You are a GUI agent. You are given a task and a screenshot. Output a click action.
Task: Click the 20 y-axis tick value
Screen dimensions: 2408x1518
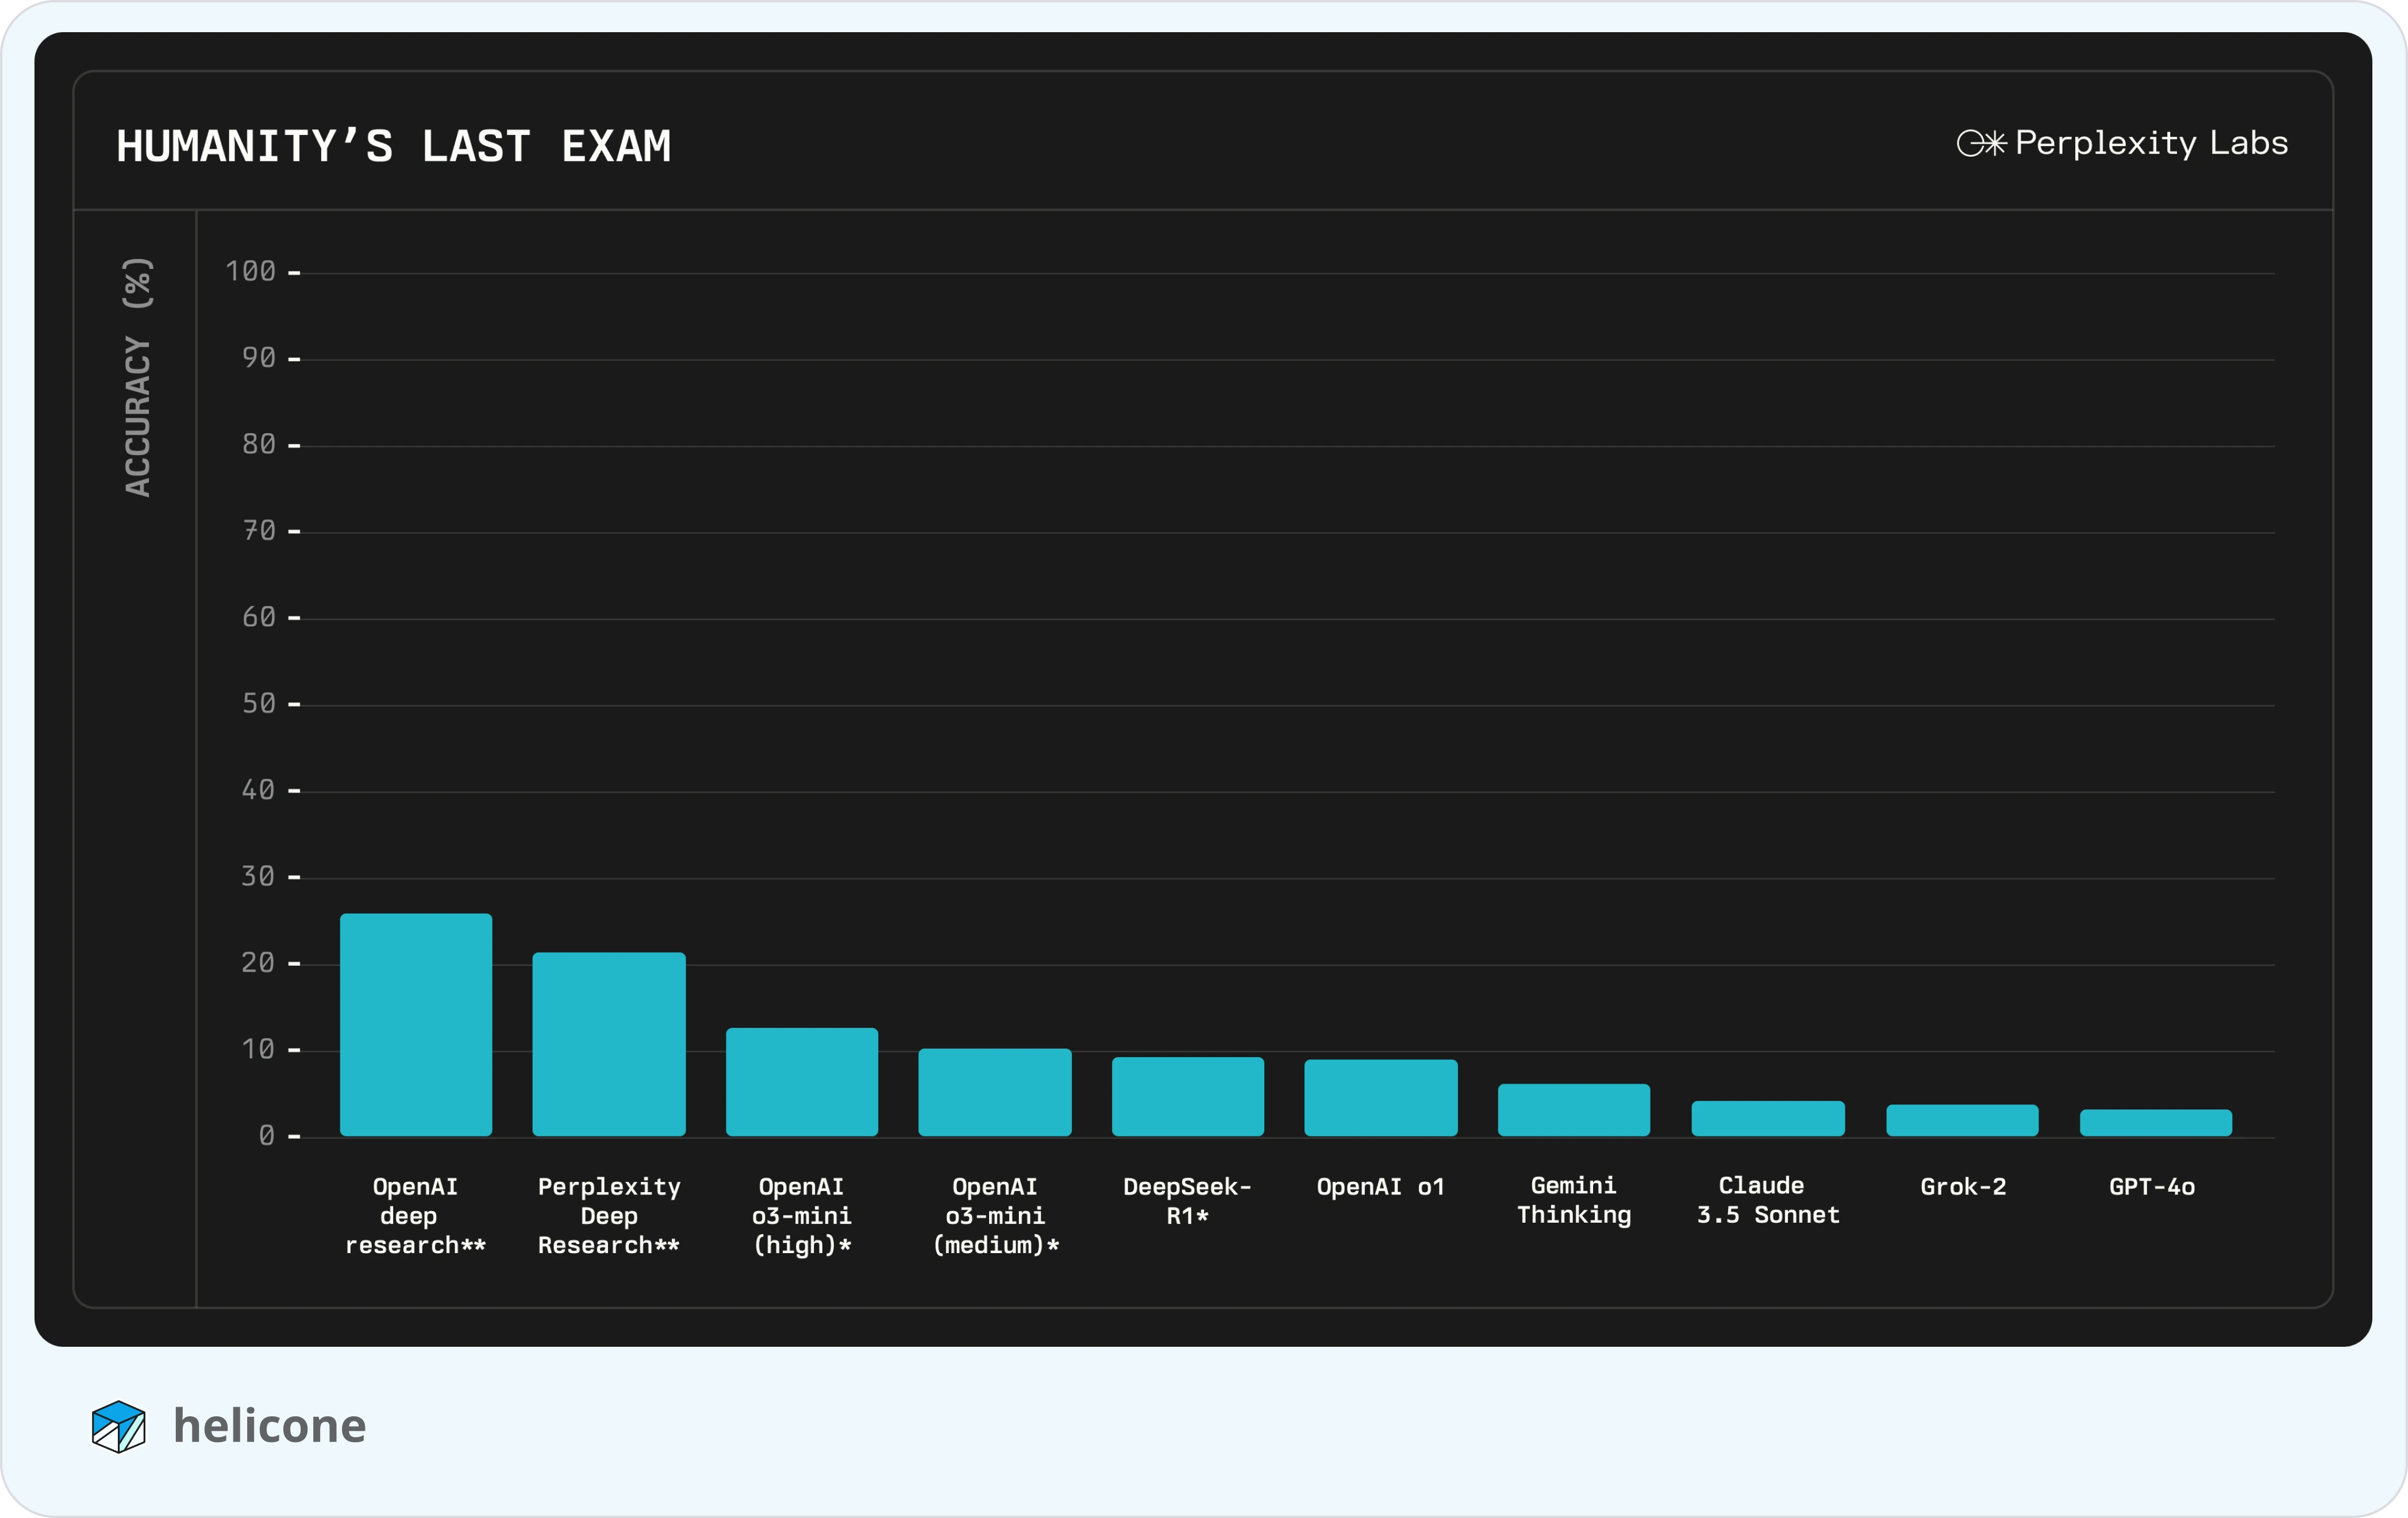258,963
